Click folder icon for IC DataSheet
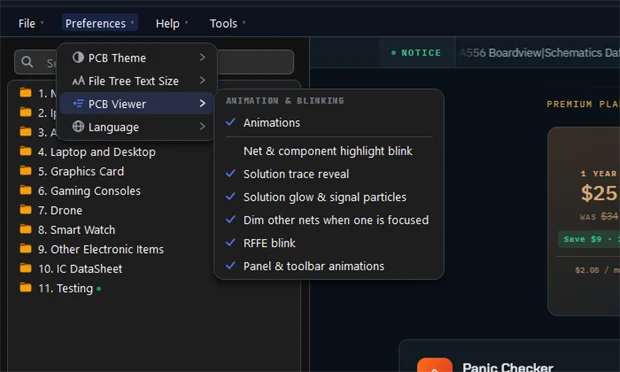The width and height of the screenshot is (620, 372). 26,268
